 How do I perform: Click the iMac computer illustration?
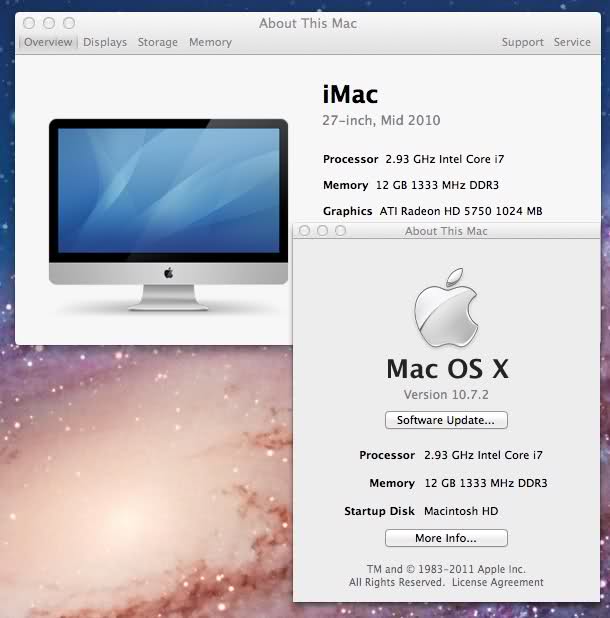(168, 214)
